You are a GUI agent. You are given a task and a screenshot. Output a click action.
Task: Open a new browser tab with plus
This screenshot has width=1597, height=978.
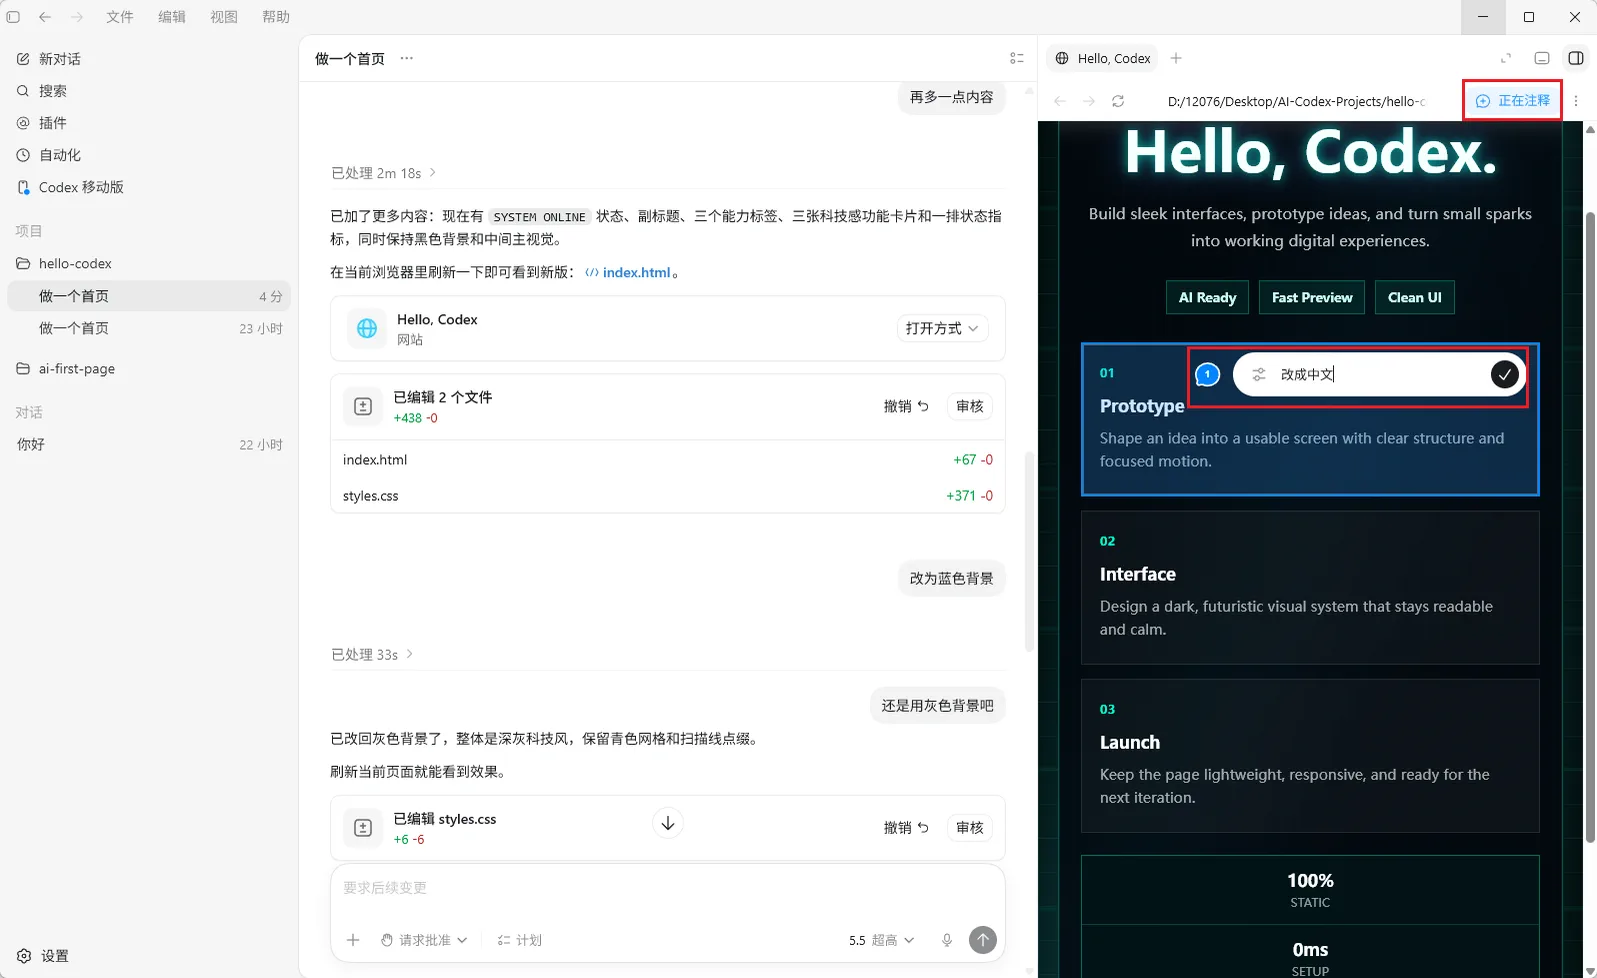(1176, 58)
